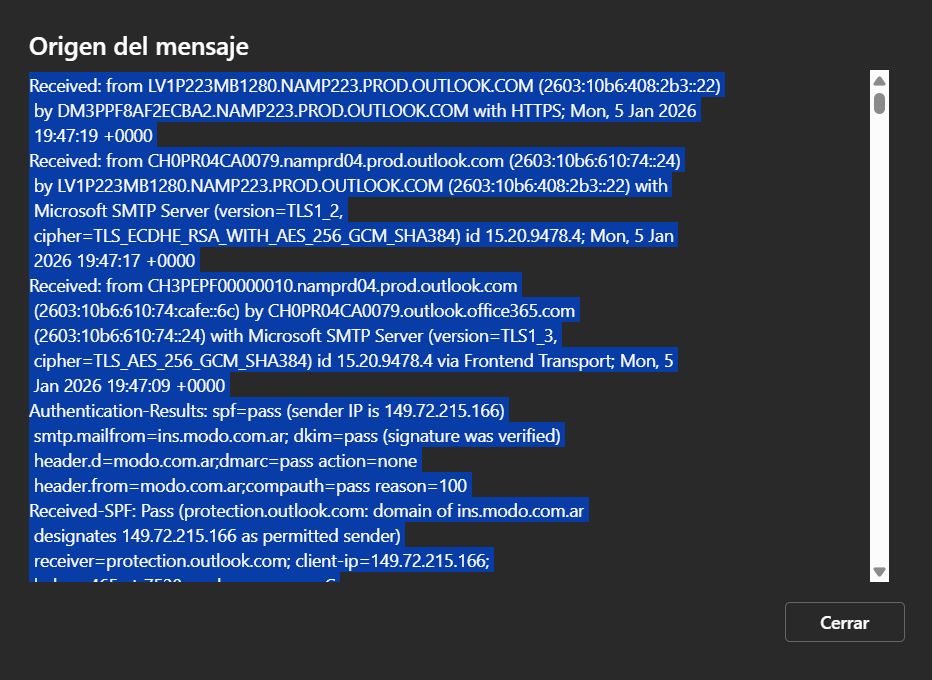Screen dimensions: 932x680
Task: Click the receiver=protection.outlook.com line
Action: click(x=261, y=560)
